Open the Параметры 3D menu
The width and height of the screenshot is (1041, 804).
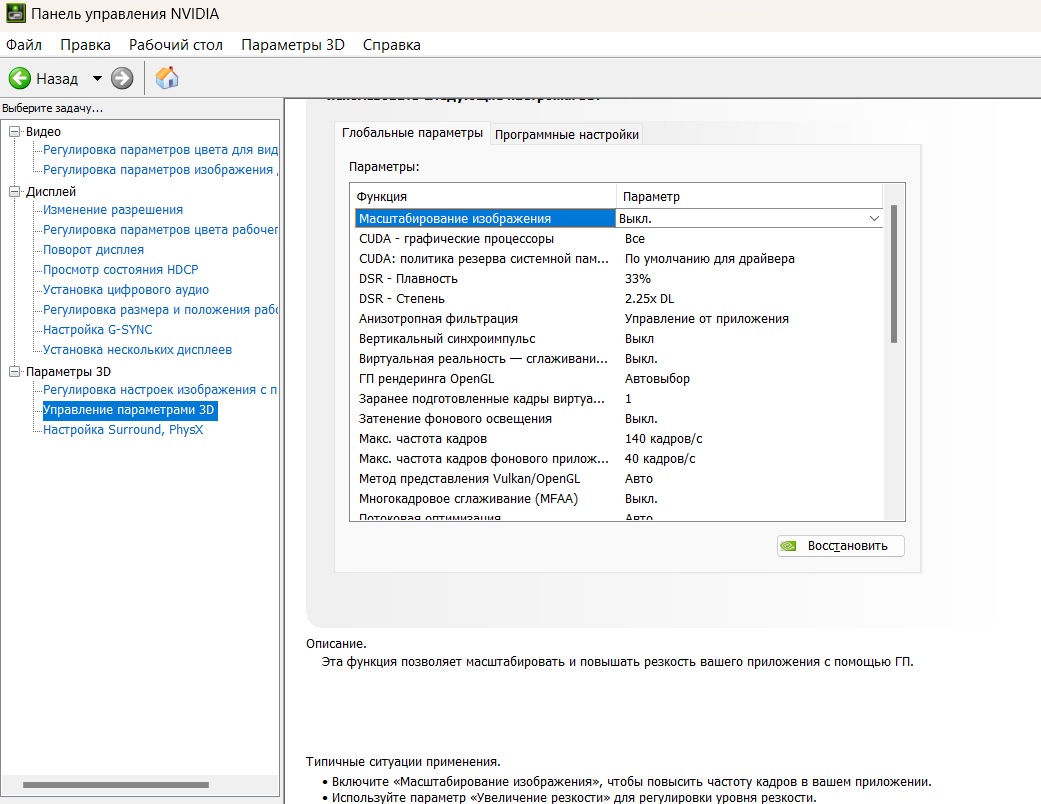(293, 44)
